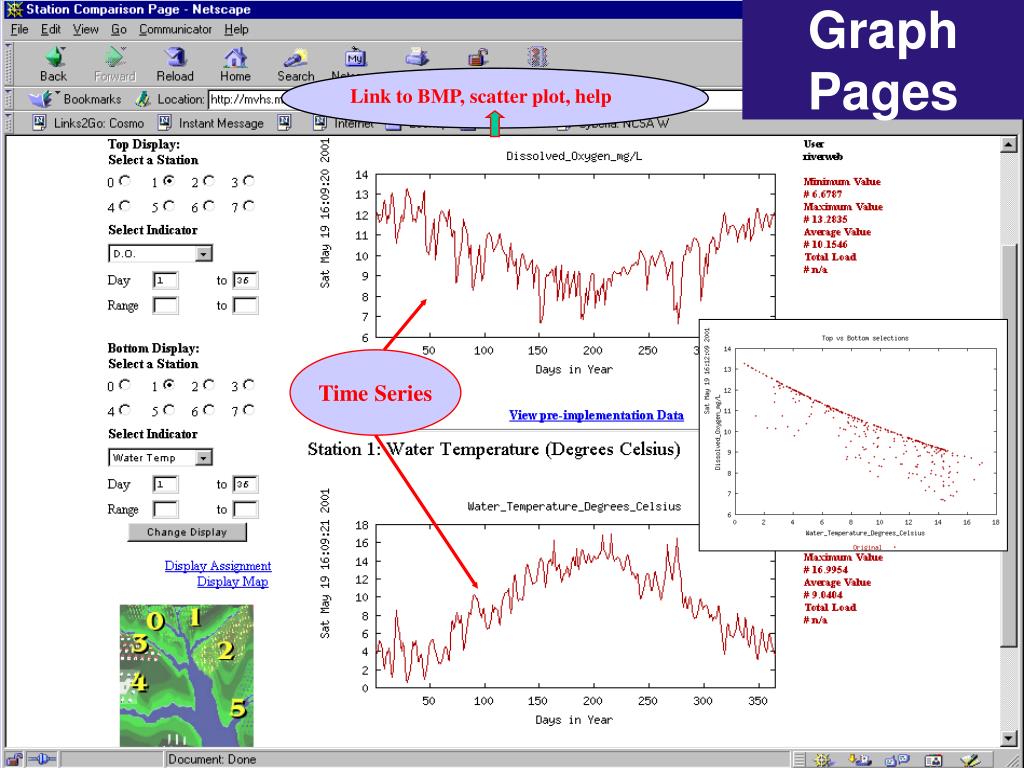Open the Instant Message personal toolbar bookmark
The height and width of the screenshot is (768, 1024).
tap(211, 123)
